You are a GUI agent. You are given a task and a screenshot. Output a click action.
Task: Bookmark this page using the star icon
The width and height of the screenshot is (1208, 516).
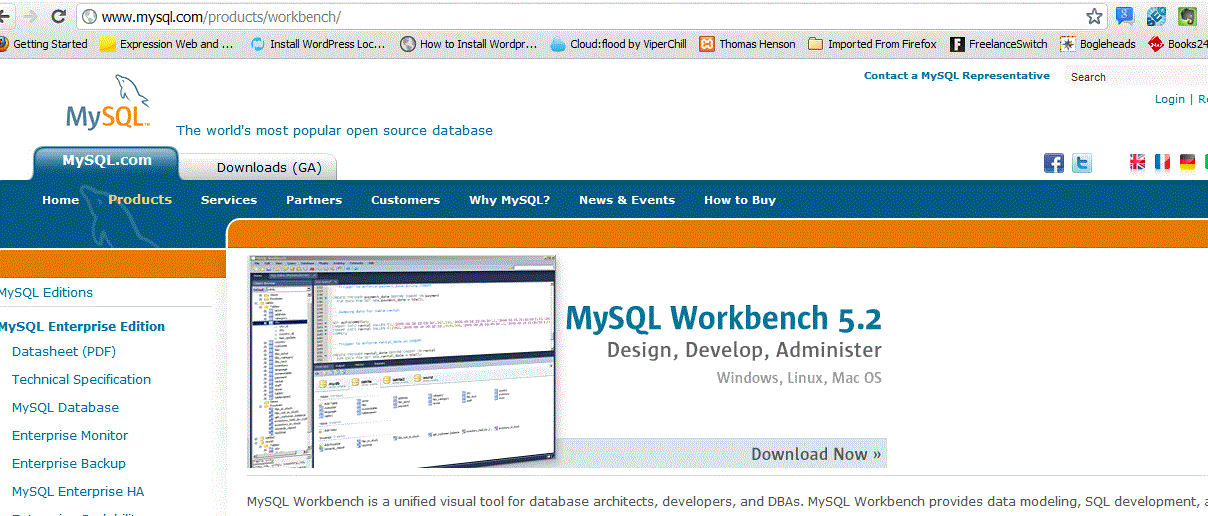(x=1095, y=16)
